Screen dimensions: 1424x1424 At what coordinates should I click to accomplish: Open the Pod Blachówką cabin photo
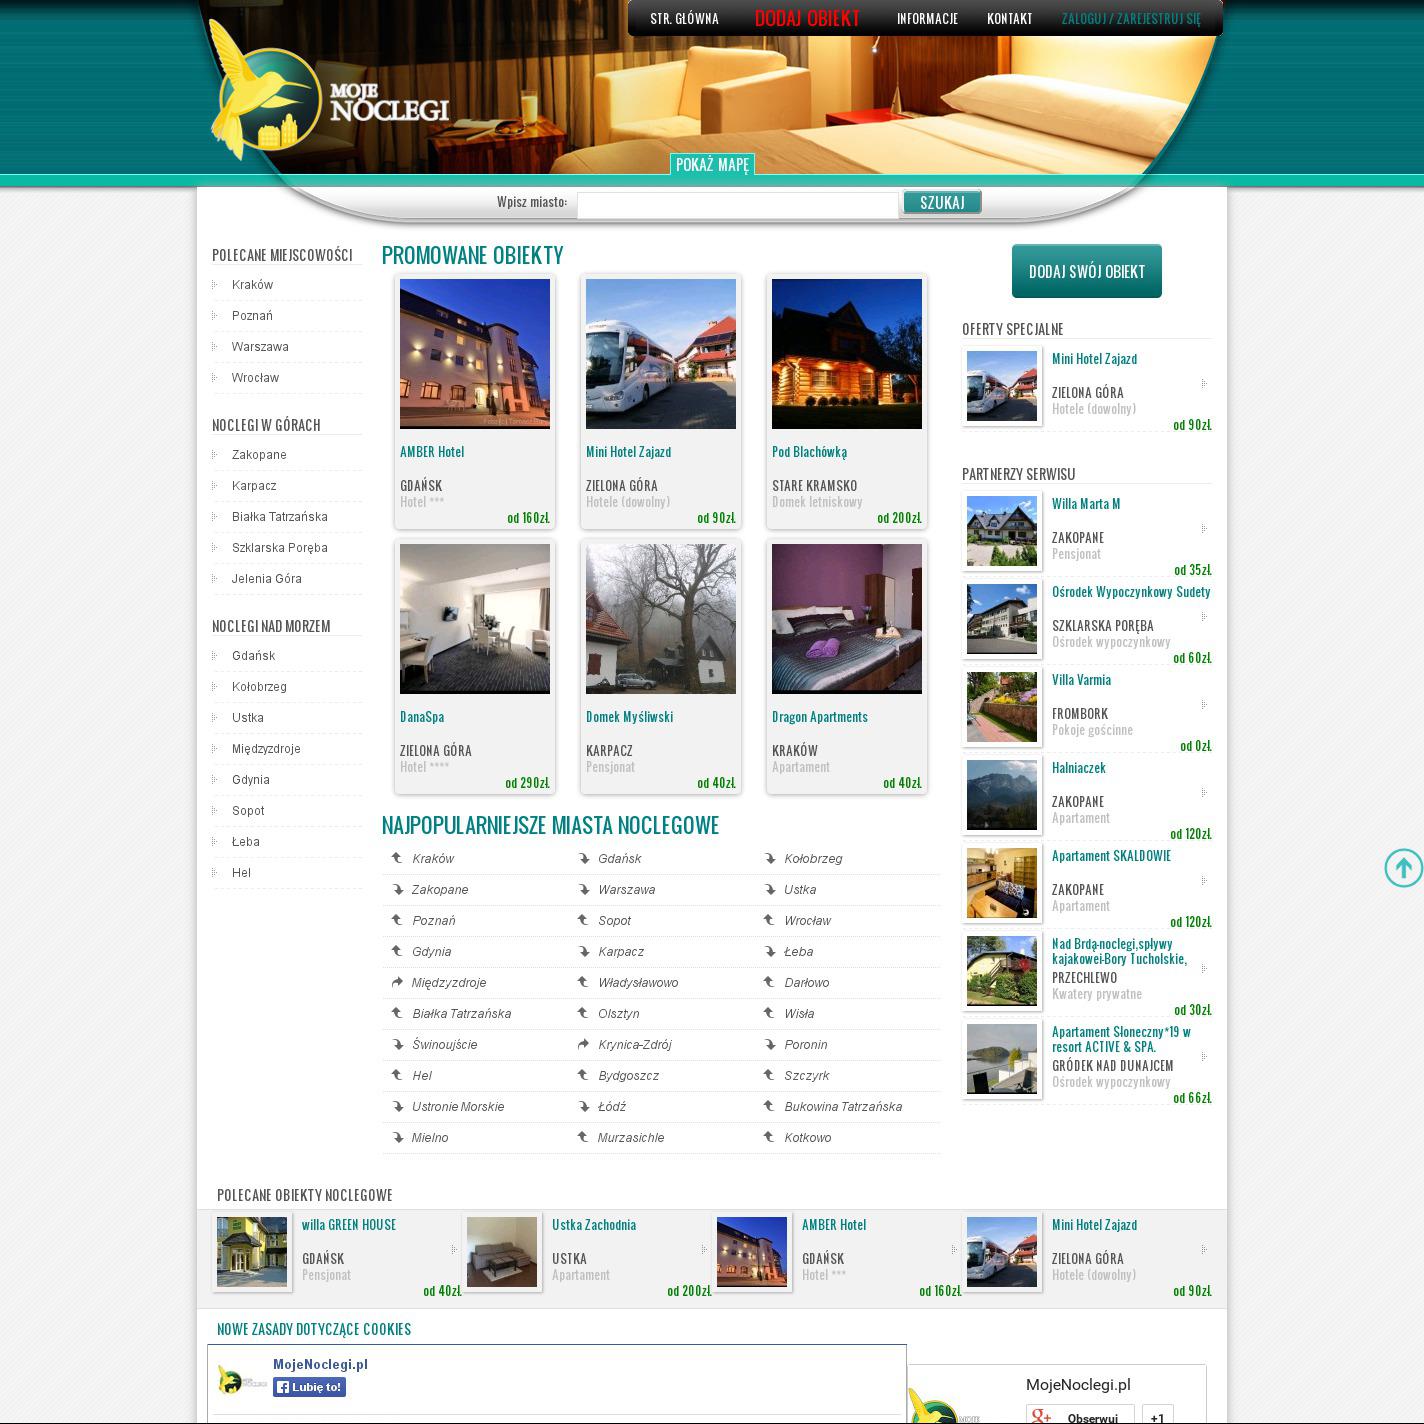pyautogui.click(x=847, y=354)
